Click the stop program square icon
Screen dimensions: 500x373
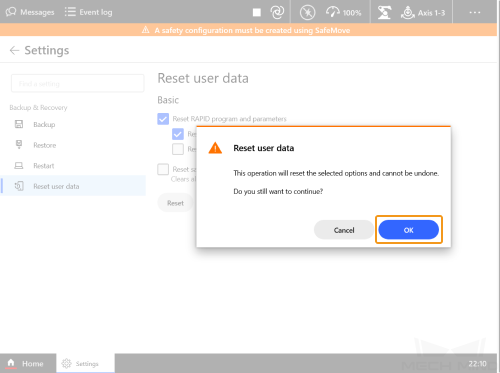[257, 12]
